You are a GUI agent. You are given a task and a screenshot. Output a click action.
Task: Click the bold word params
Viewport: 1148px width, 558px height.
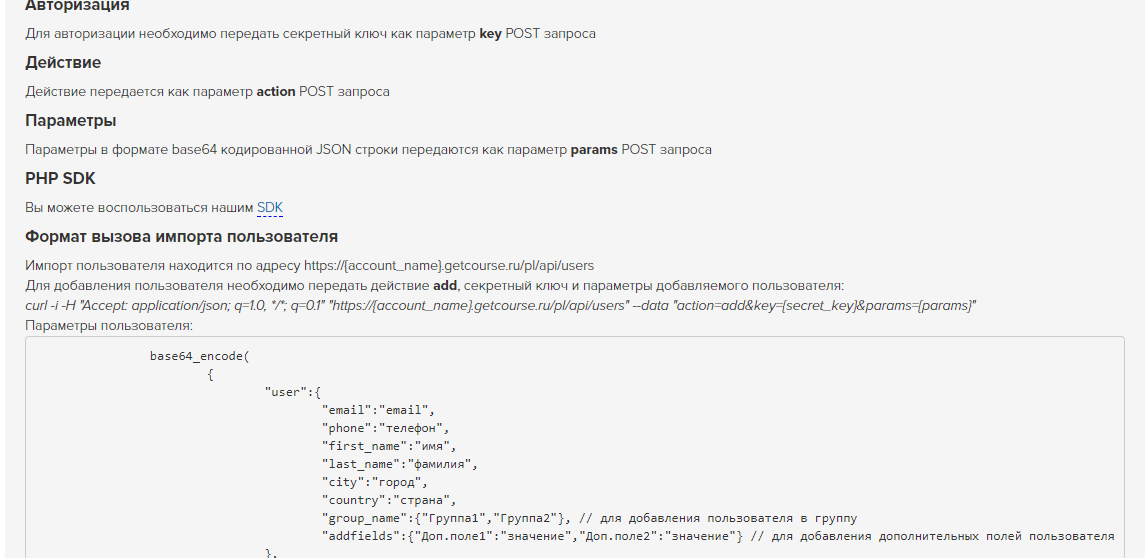pos(594,149)
